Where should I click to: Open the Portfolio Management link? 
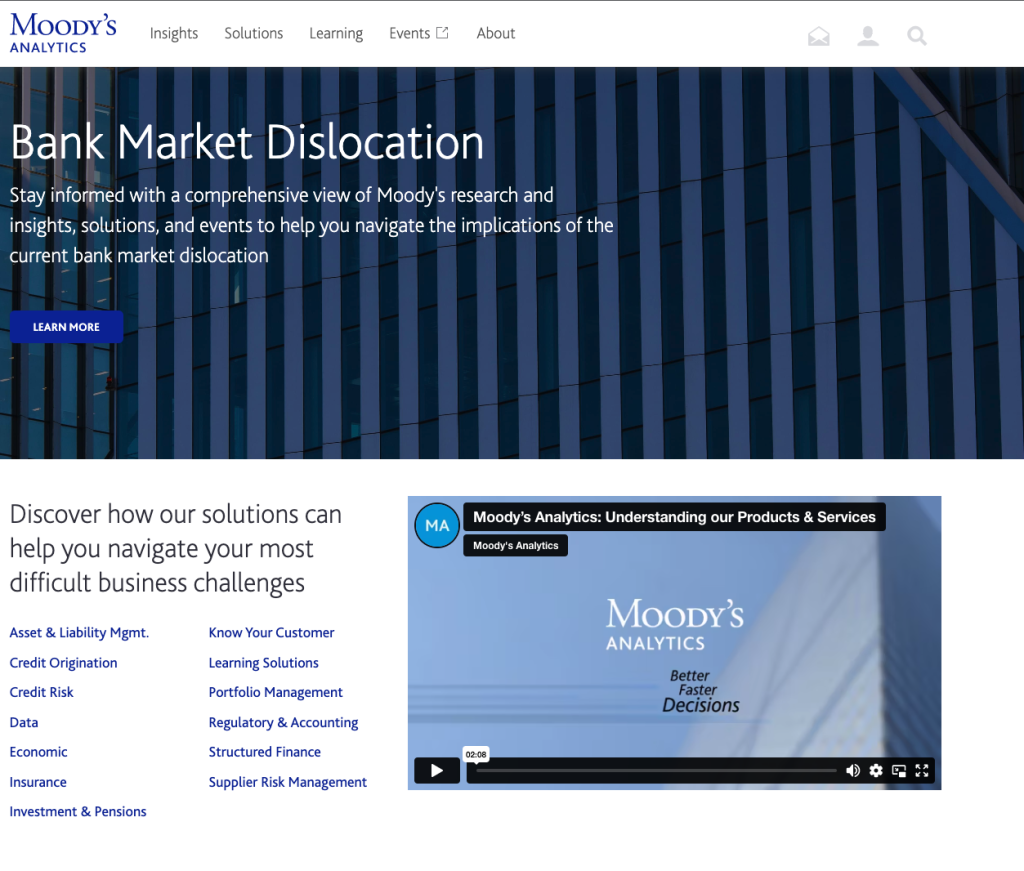click(x=276, y=692)
